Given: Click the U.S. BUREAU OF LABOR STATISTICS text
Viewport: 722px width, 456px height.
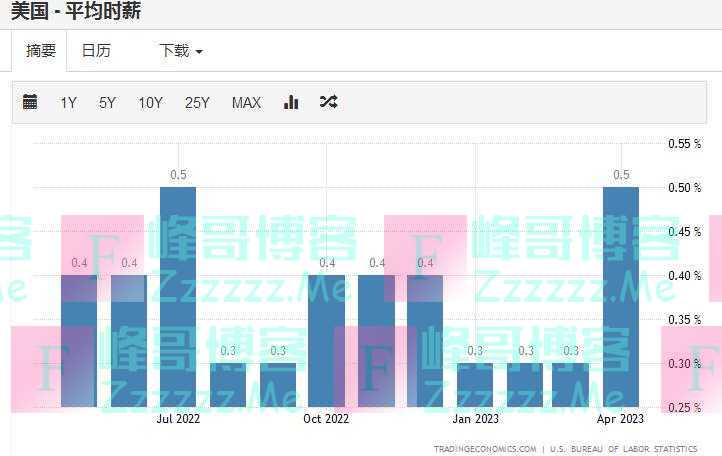Looking at the screenshot, I should tap(623, 449).
